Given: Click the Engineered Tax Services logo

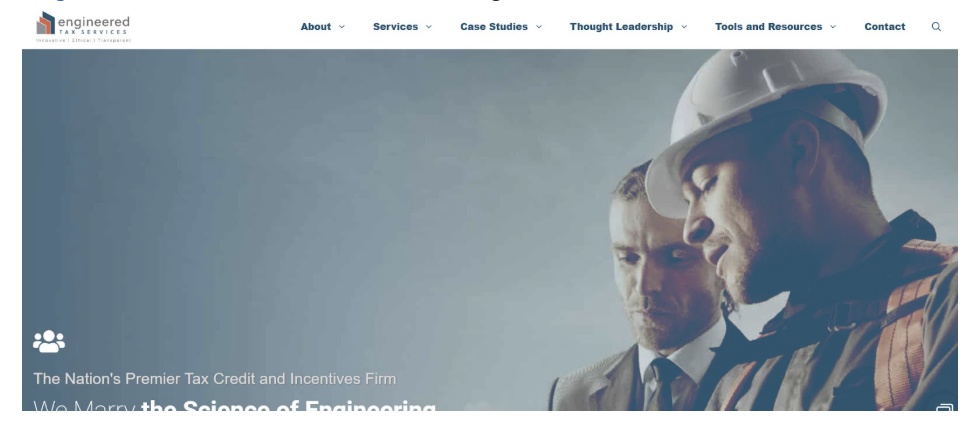Looking at the screenshot, I should [x=83, y=27].
